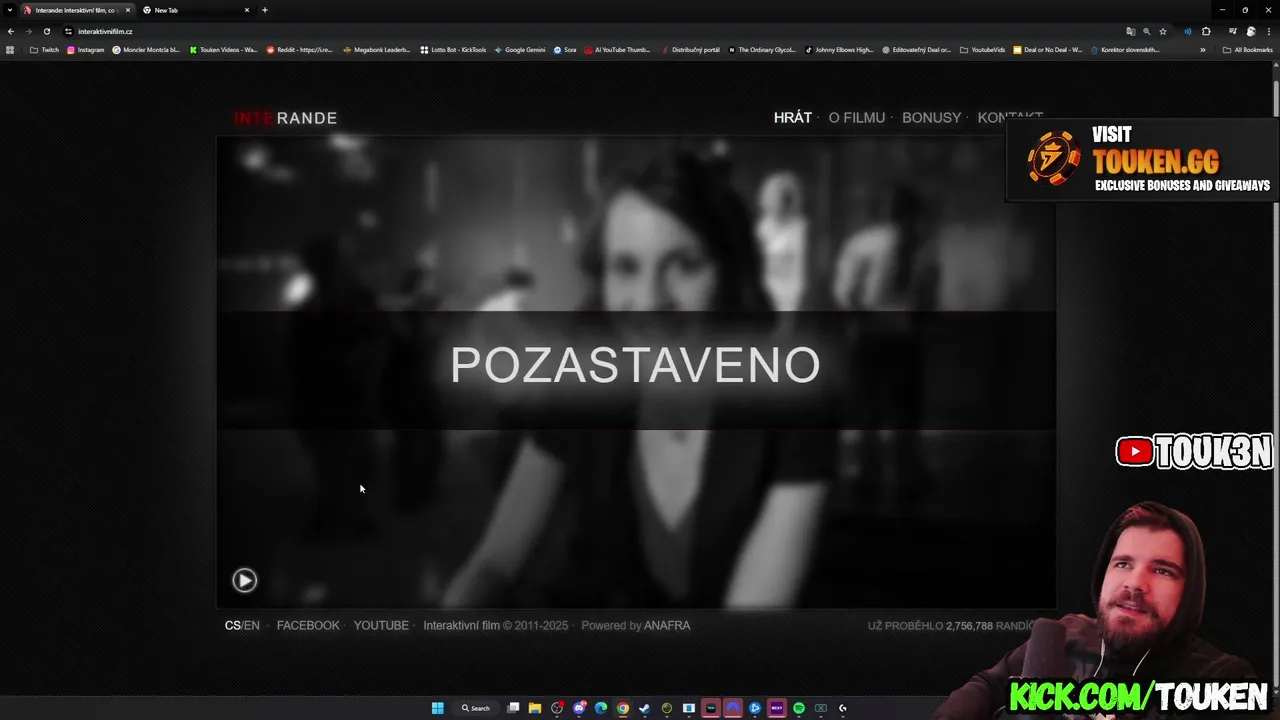Go to the BONUSY section
1280x720 pixels.
coord(931,118)
